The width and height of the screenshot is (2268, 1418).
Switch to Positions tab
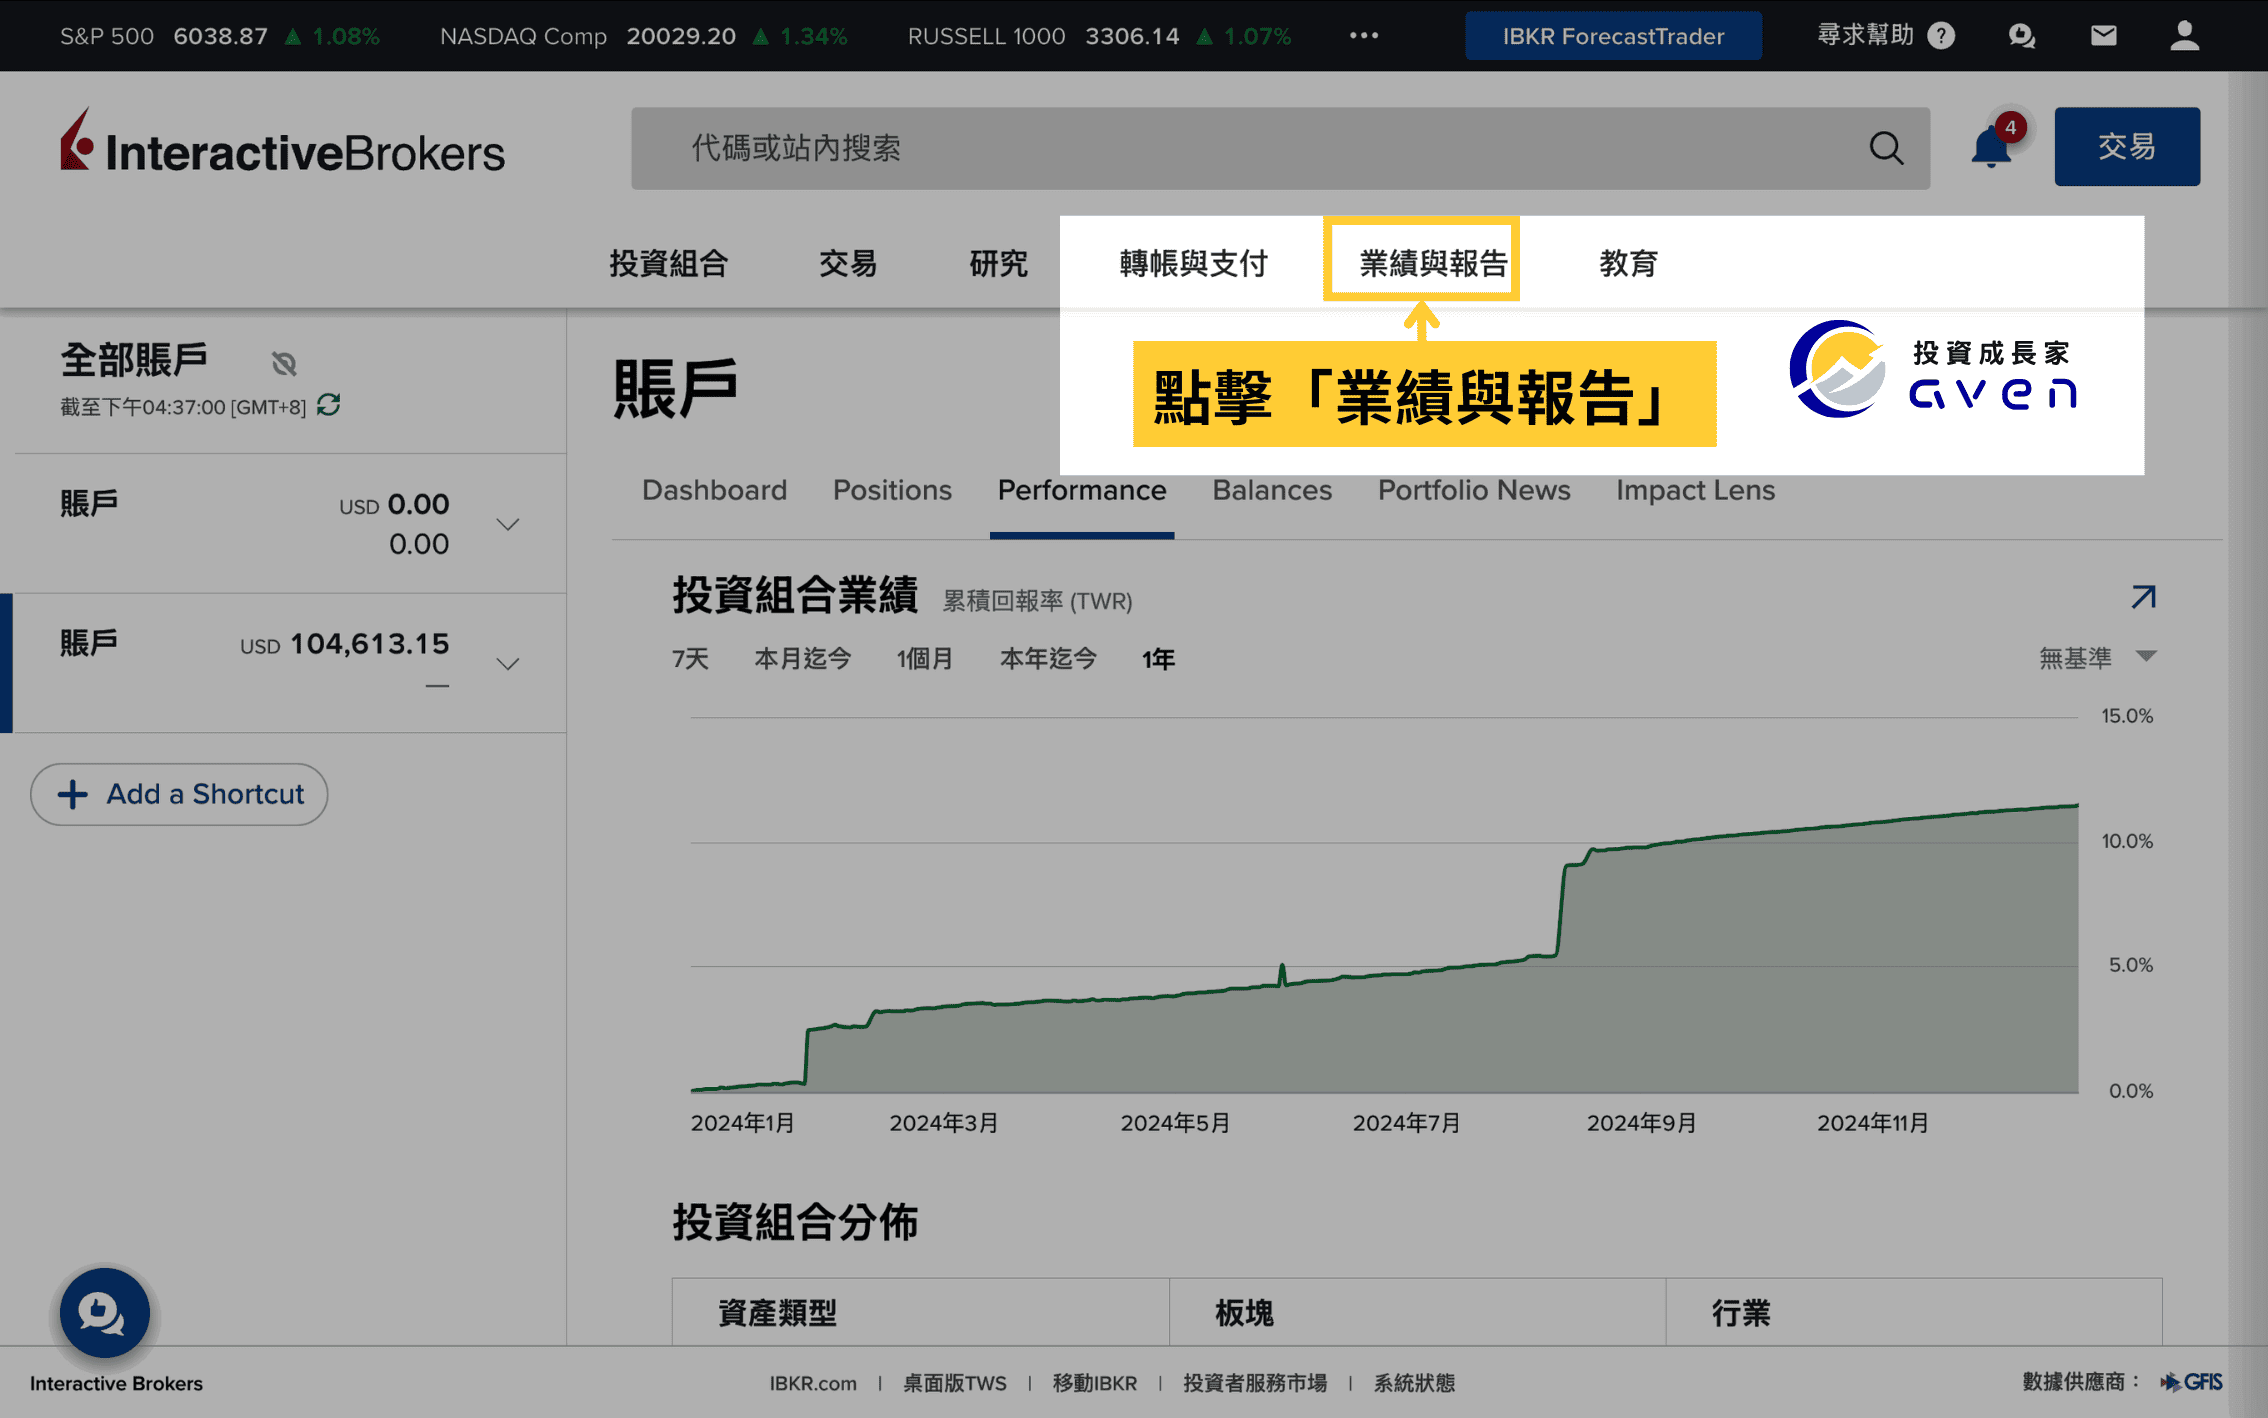coord(892,490)
